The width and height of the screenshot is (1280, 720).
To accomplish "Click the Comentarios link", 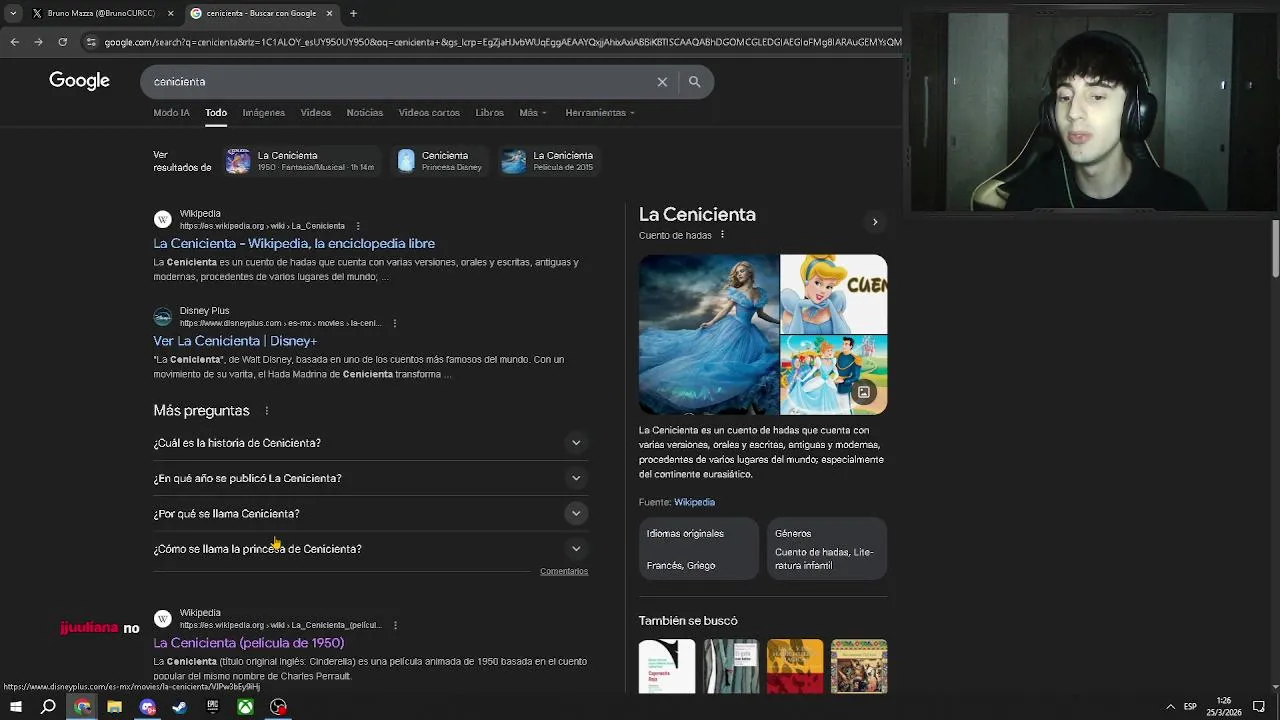I will click(564, 571).
